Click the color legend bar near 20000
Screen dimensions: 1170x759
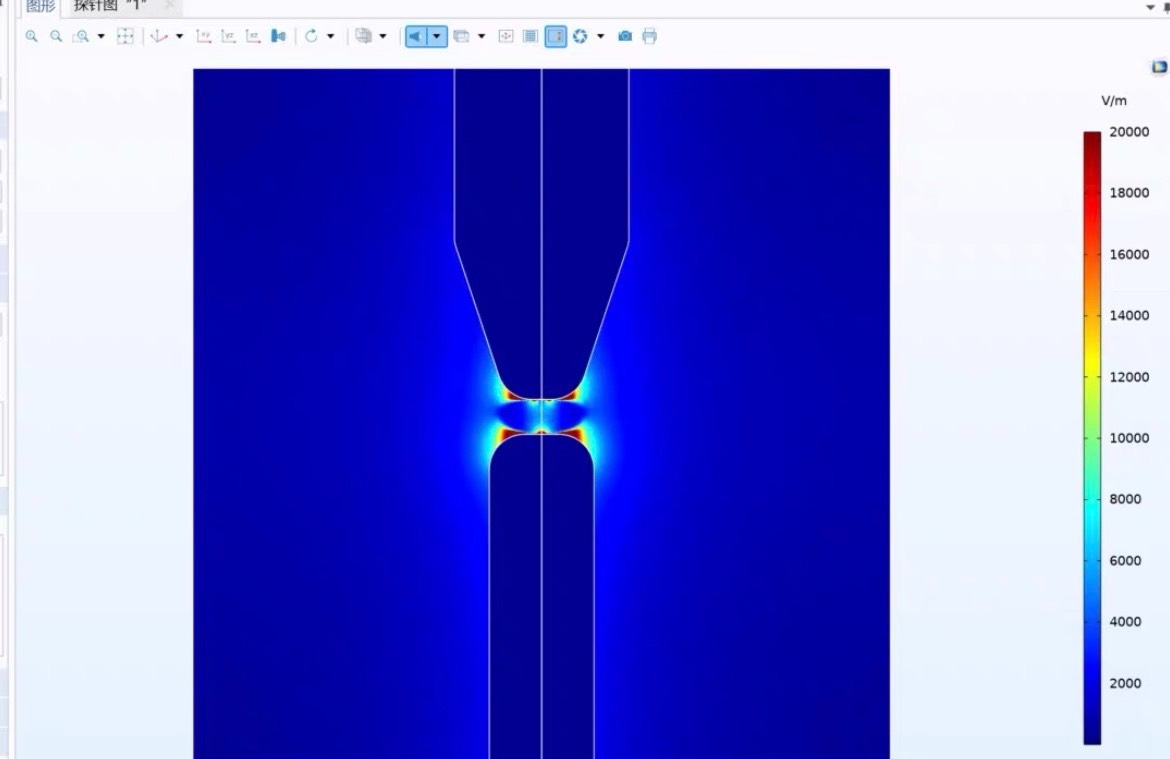[x=1092, y=138]
